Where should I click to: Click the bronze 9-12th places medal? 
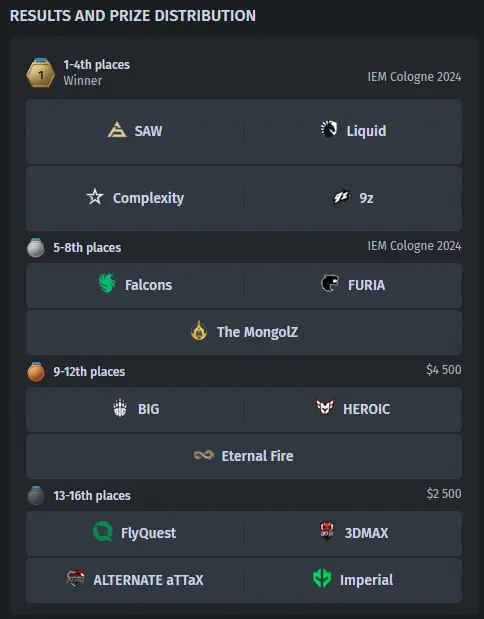point(36,371)
